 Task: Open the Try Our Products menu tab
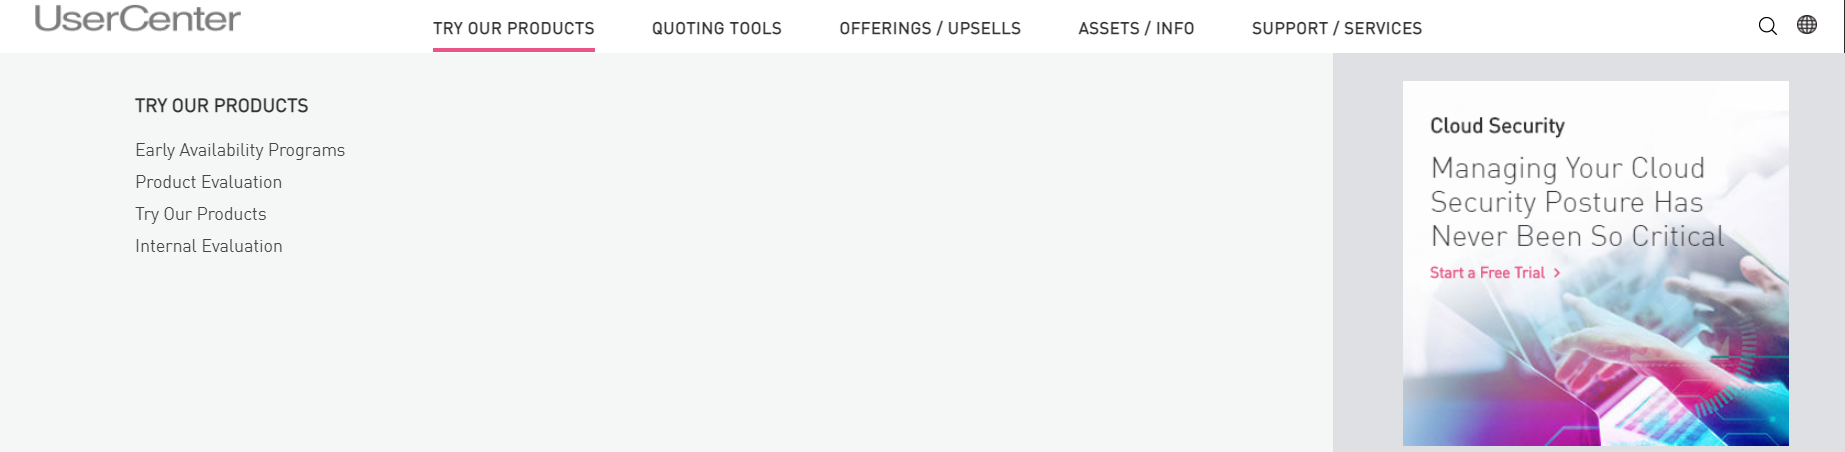(x=514, y=28)
